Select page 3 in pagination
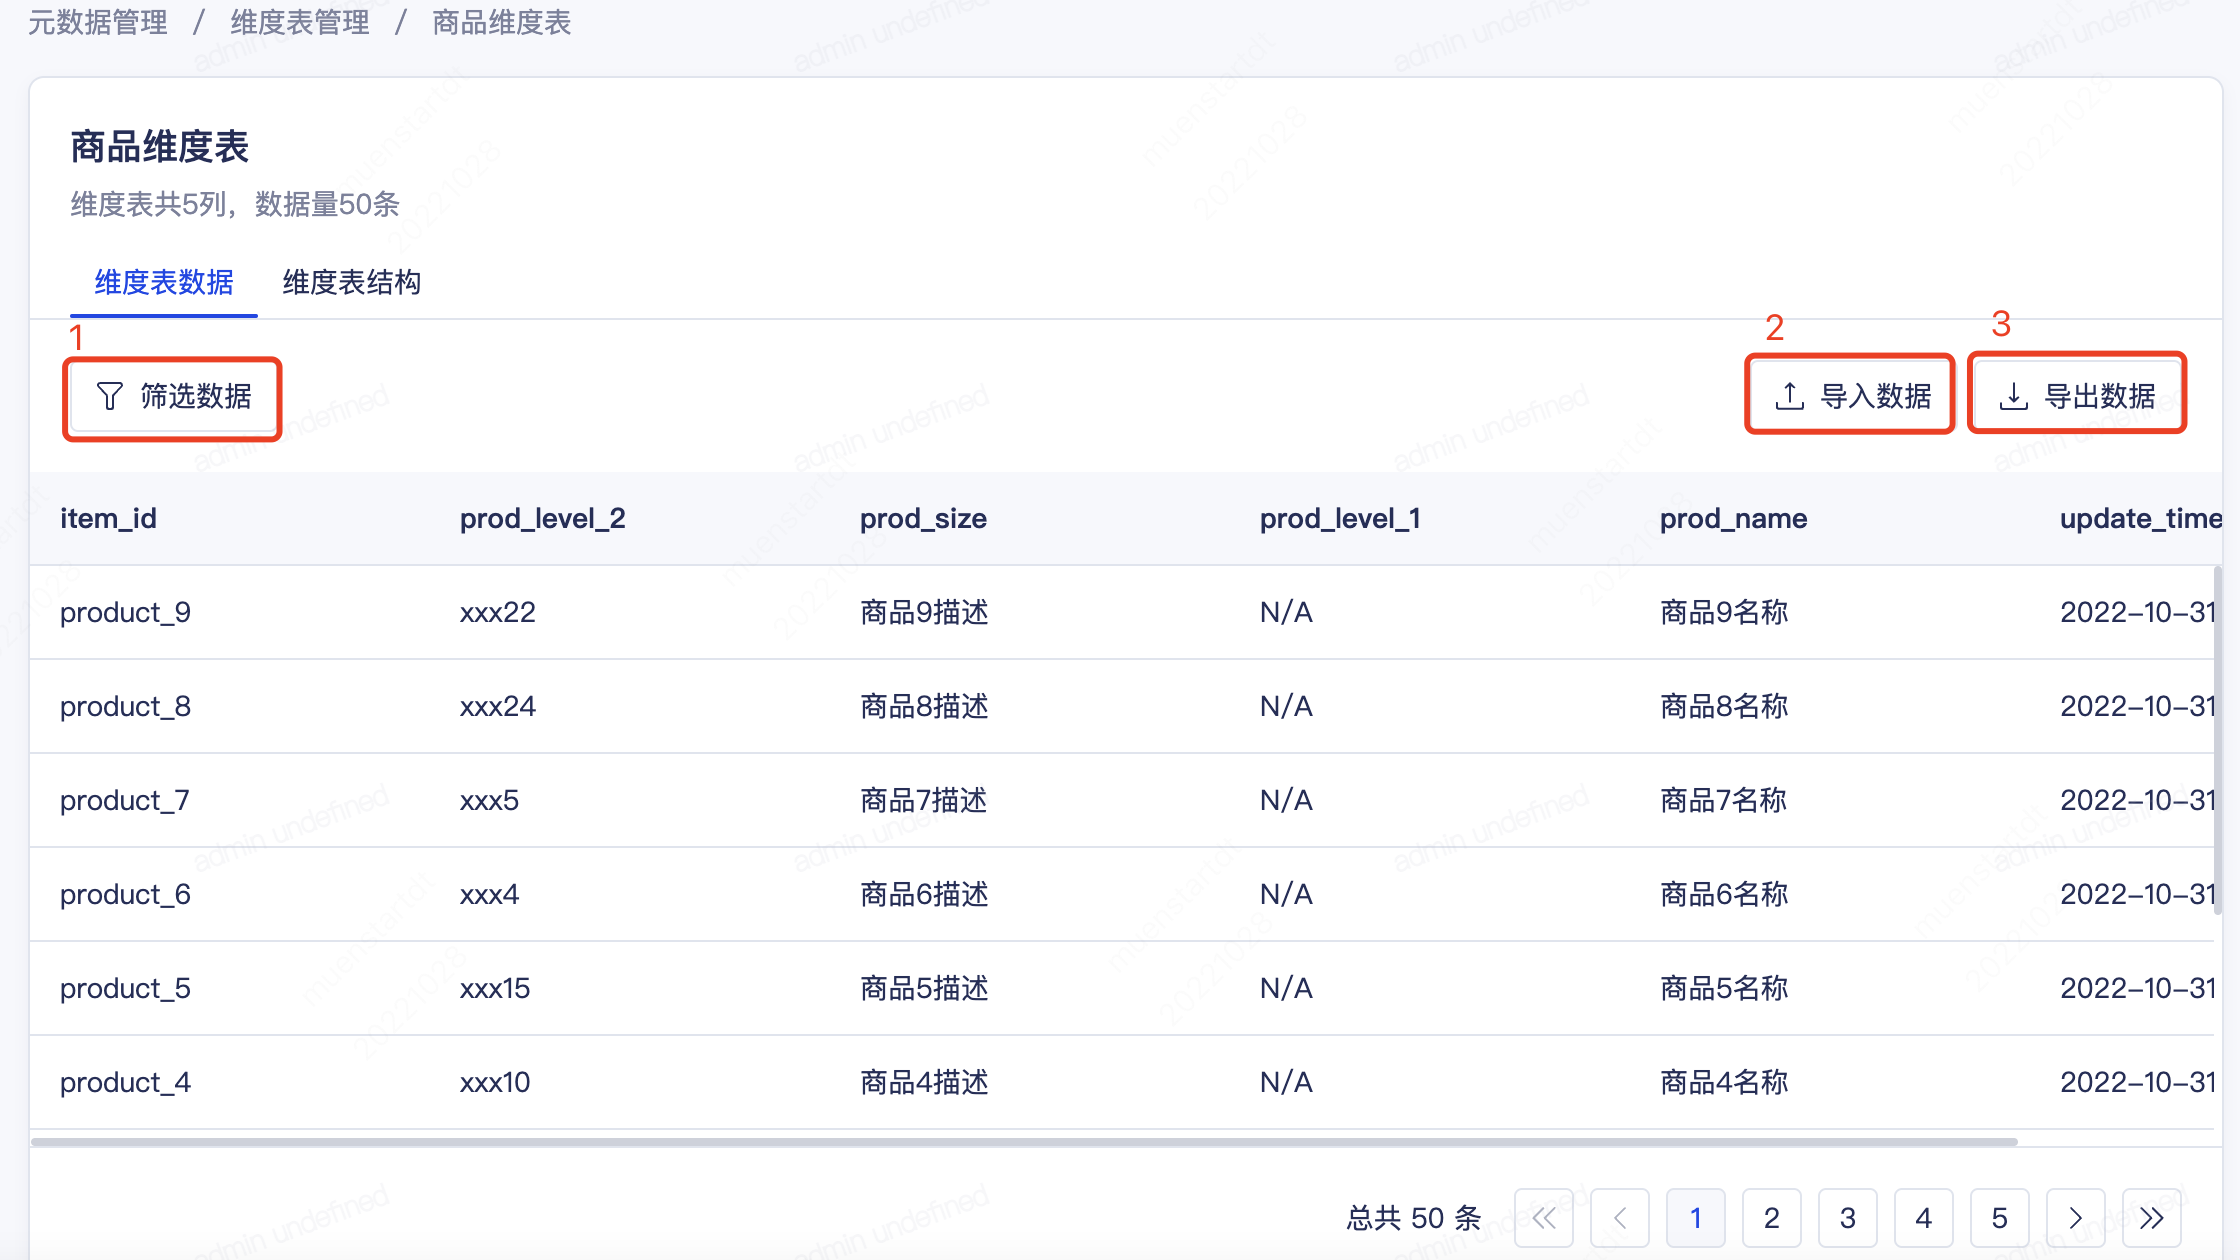Viewport: 2240px width, 1260px height. coord(1848,1217)
